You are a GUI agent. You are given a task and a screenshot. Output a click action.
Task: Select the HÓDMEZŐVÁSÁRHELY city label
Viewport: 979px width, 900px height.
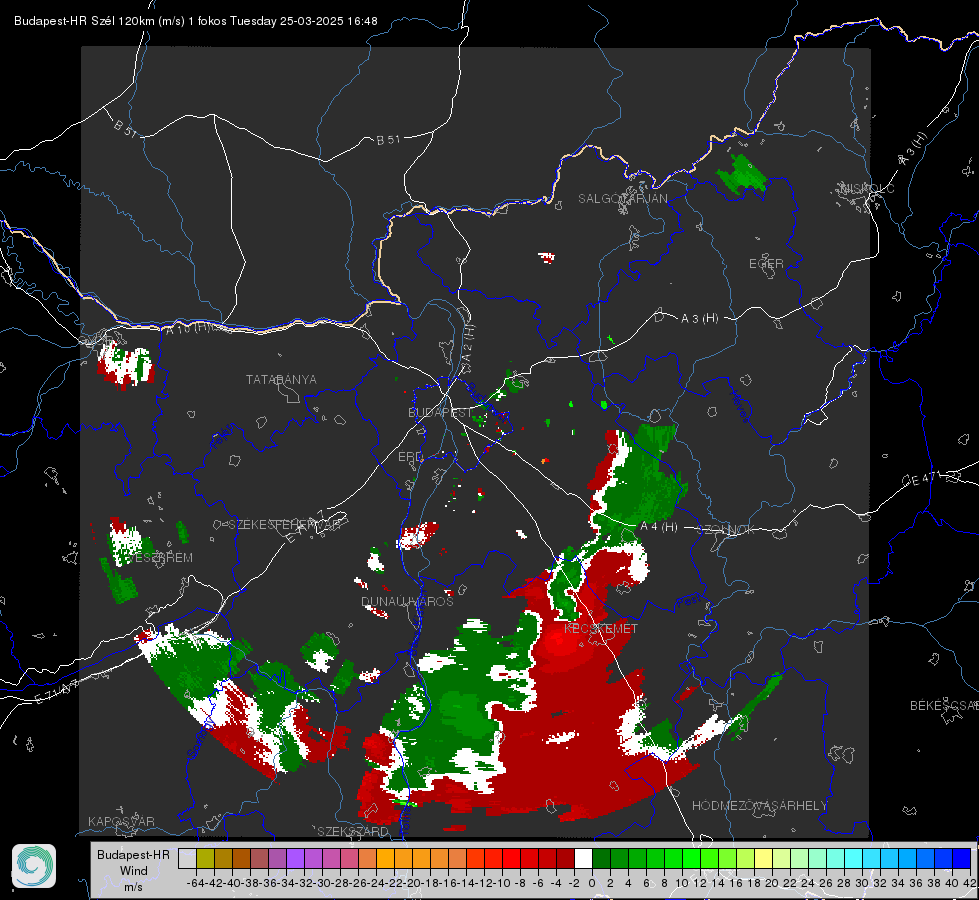(759, 806)
